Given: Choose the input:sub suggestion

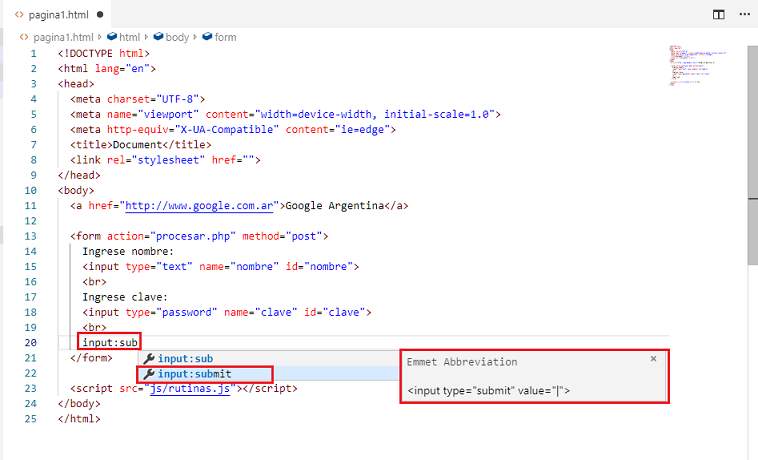Looking at the screenshot, I should (x=268, y=359).
